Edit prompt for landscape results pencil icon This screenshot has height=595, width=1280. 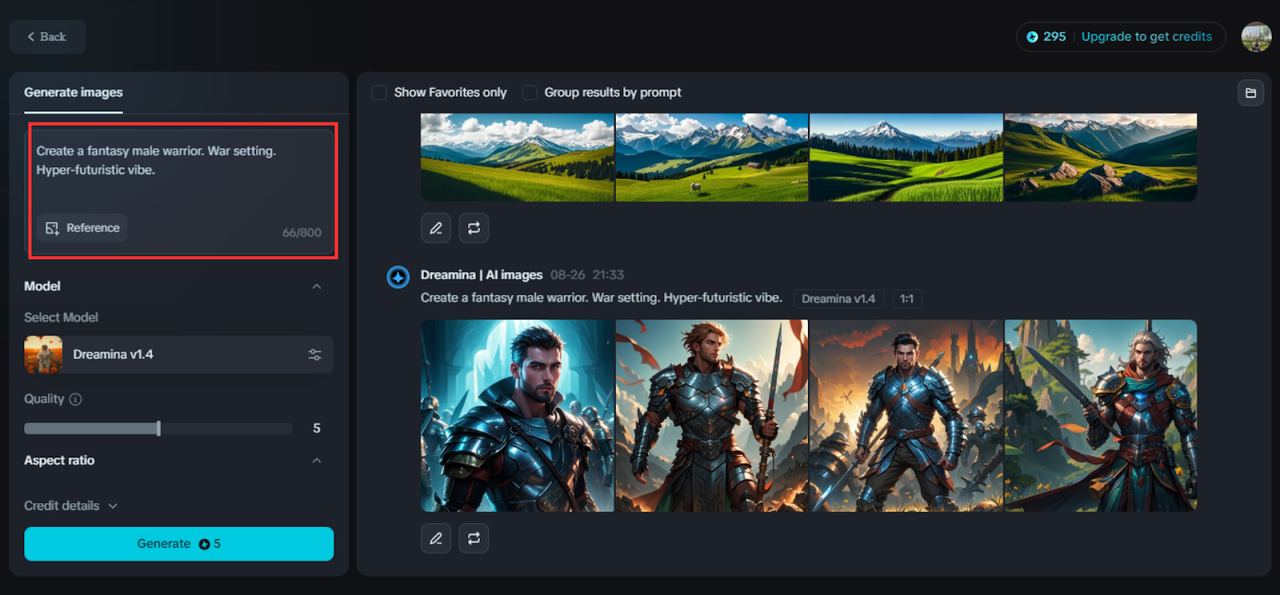tap(436, 228)
